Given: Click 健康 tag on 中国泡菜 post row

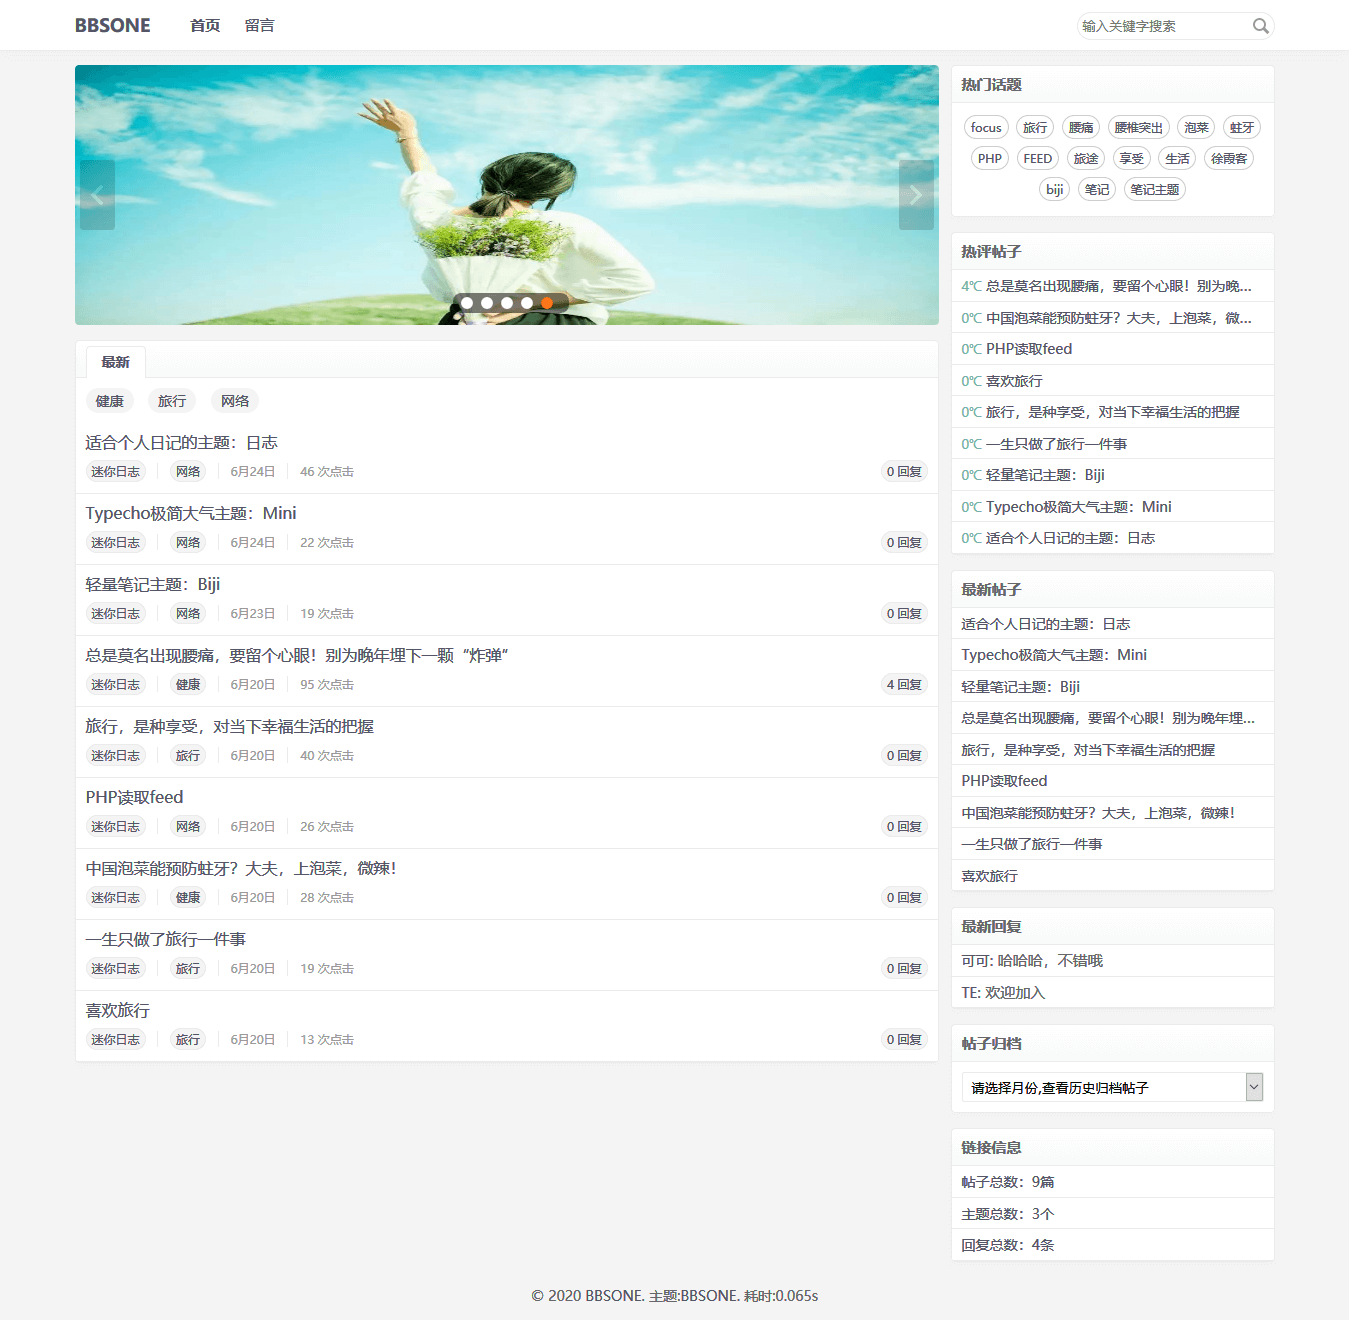Looking at the screenshot, I should pyautogui.click(x=188, y=897).
